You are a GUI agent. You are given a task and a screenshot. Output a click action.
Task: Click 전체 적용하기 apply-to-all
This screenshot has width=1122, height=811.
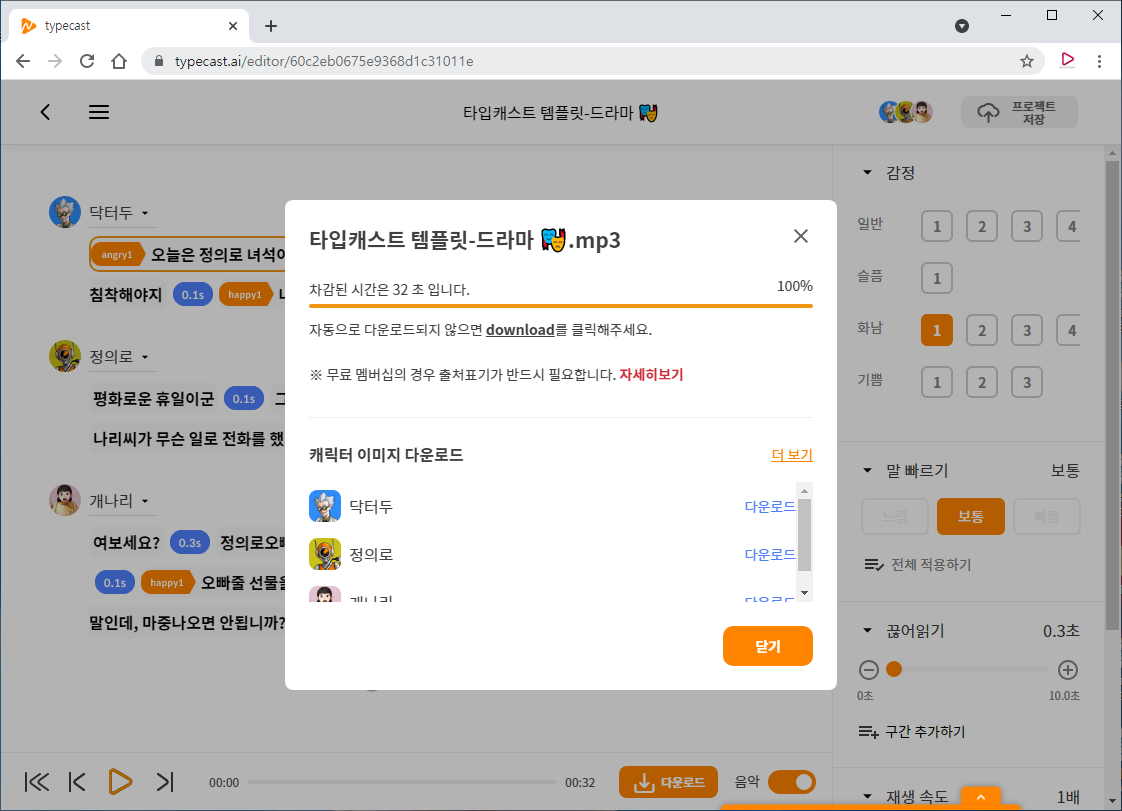[x=918, y=565]
